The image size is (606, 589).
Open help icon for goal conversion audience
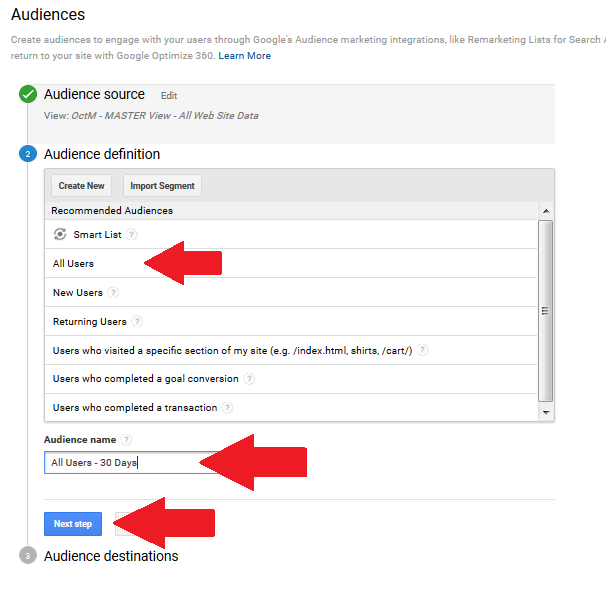(x=249, y=379)
